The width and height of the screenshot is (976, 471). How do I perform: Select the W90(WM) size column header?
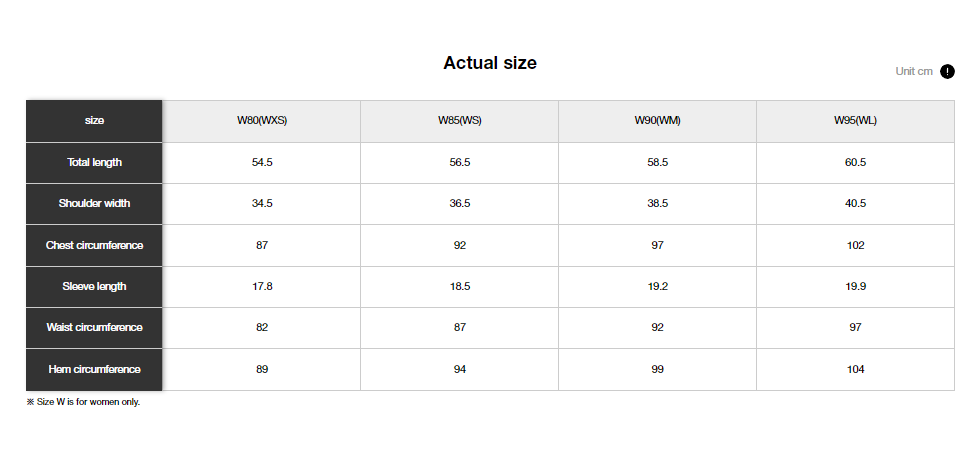pyautogui.click(x=657, y=121)
